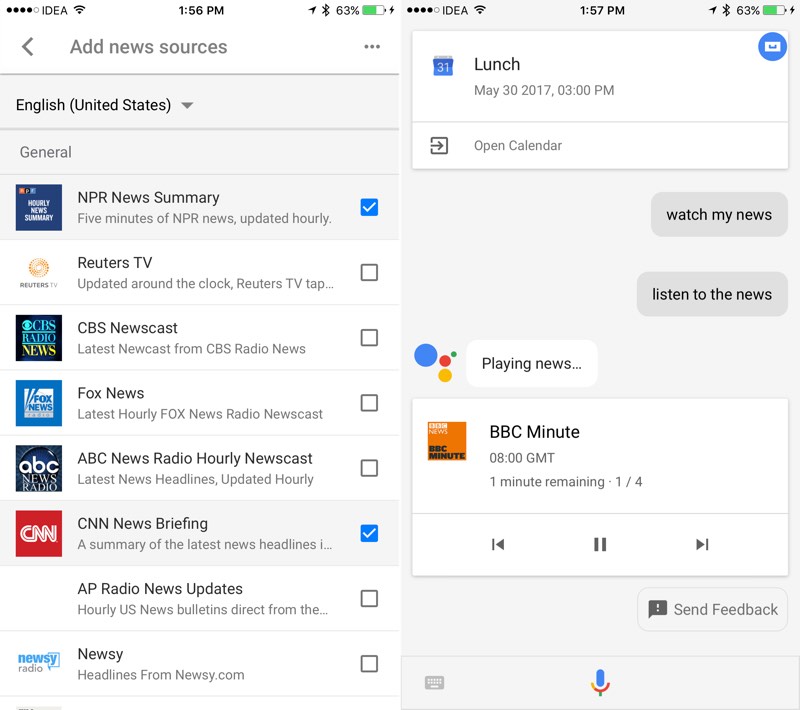Pause the BBC Minute playback
This screenshot has width=800, height=710.
[x=600, y=544]
